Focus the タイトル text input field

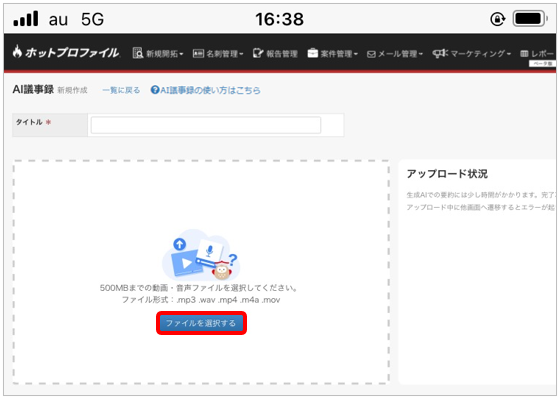click(x=206, y=125)
